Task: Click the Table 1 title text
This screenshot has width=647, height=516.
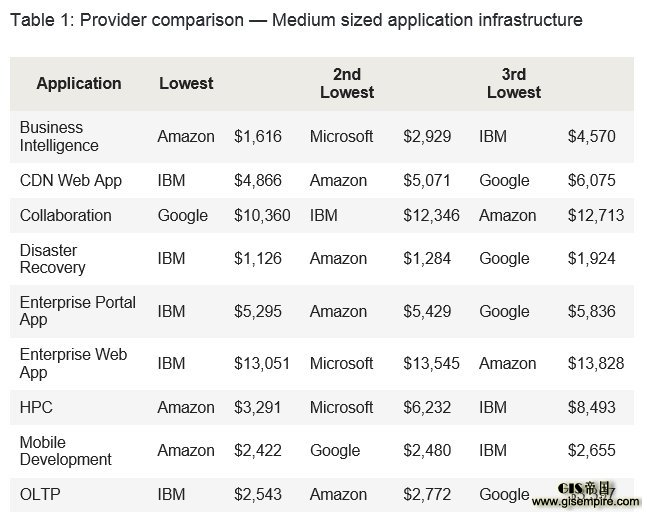Action: (x=296, y=20)
